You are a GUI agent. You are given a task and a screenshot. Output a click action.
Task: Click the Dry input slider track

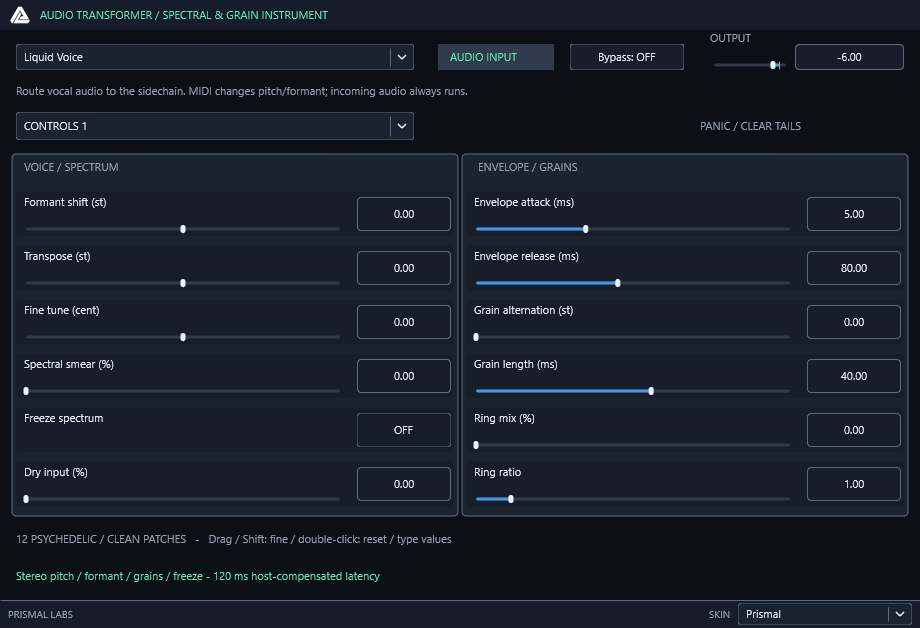183,499
